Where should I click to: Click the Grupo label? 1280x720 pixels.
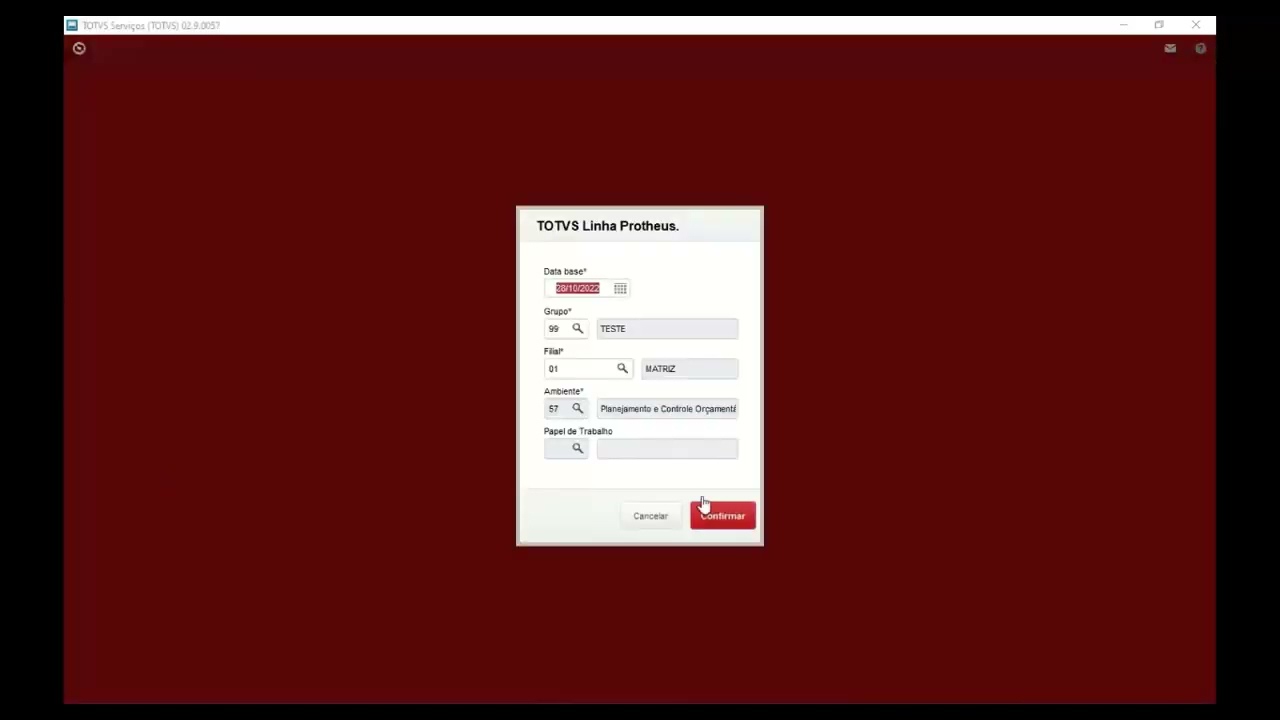click(557, 311)
